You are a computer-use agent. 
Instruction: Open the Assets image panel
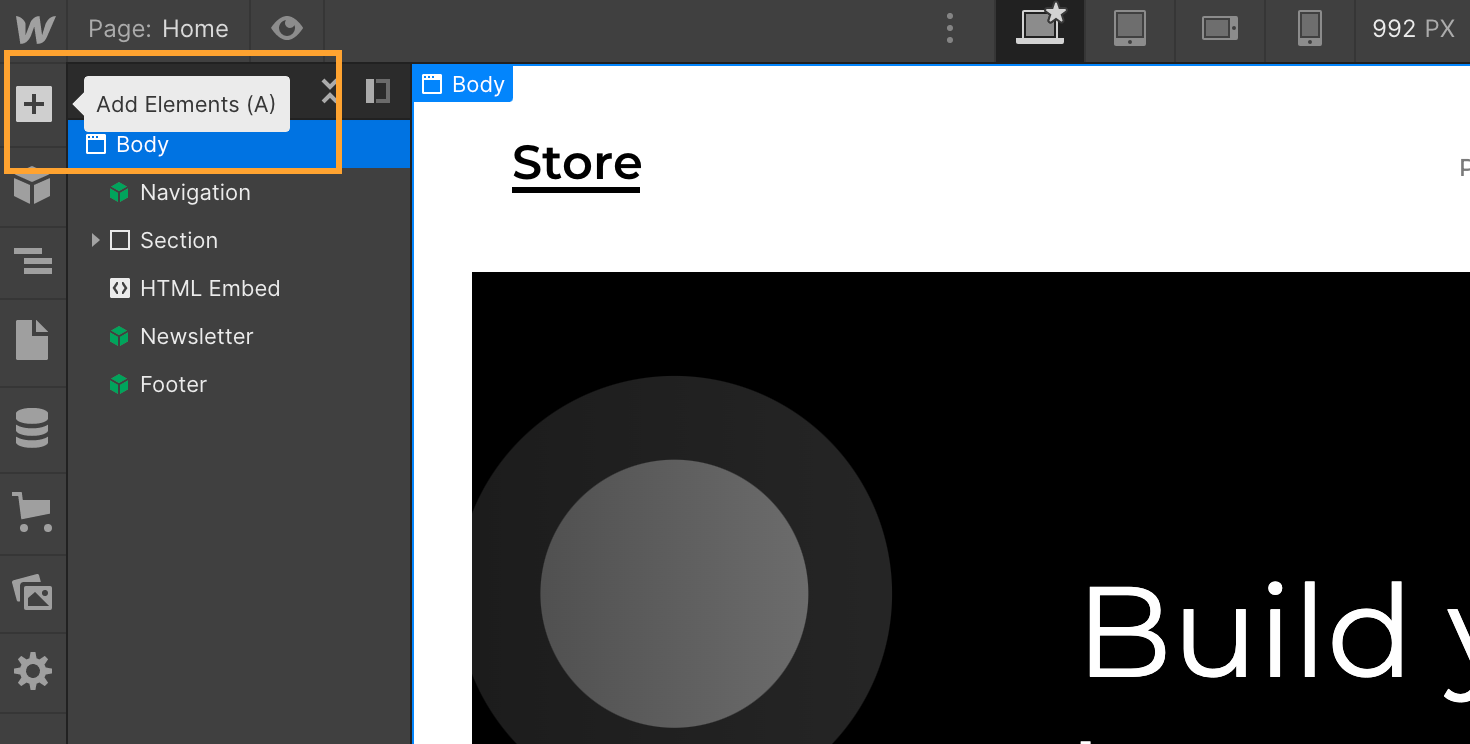(x=33, y=593)
